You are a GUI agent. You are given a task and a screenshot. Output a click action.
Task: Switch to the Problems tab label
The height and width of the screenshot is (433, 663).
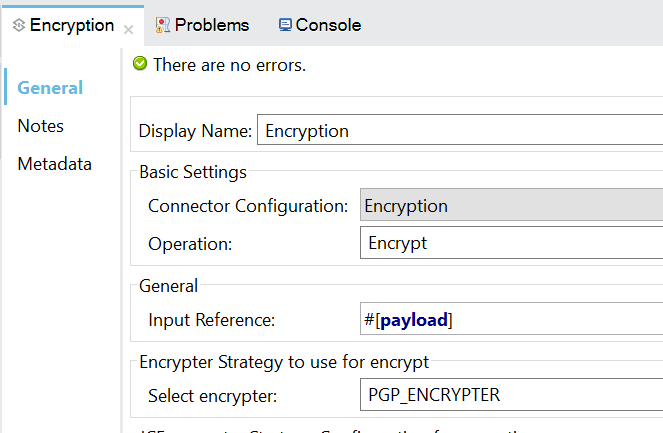click(212, 25)
